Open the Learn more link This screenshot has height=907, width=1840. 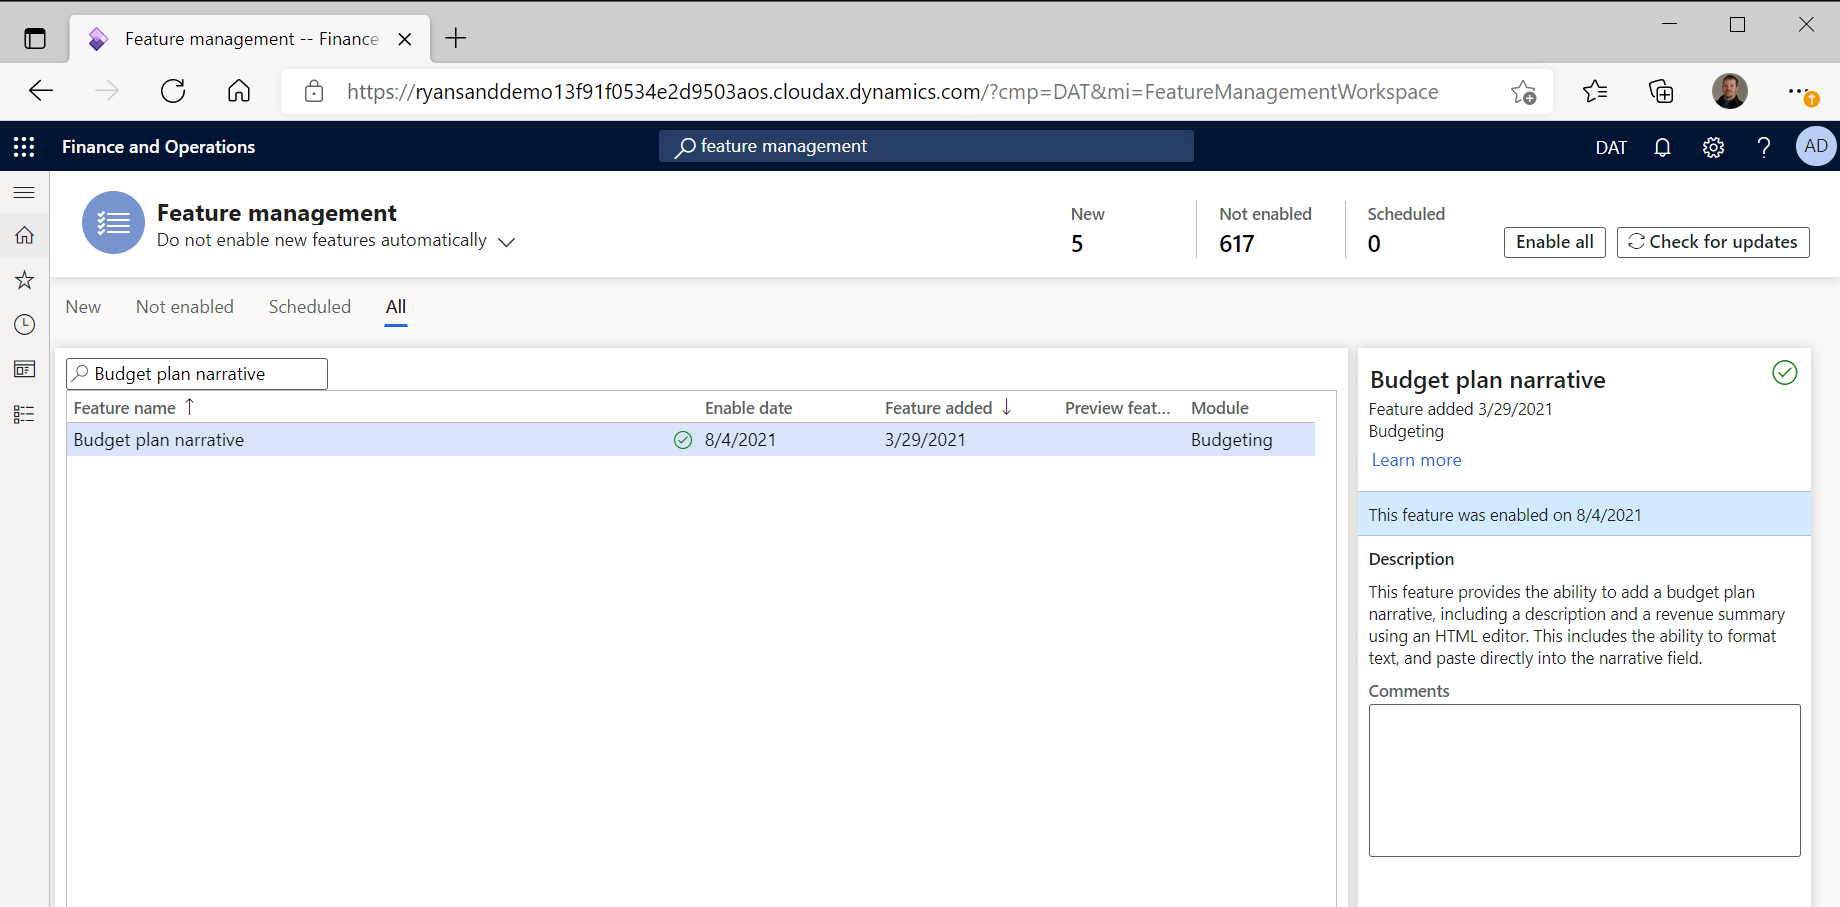[x=1416, y=460]
